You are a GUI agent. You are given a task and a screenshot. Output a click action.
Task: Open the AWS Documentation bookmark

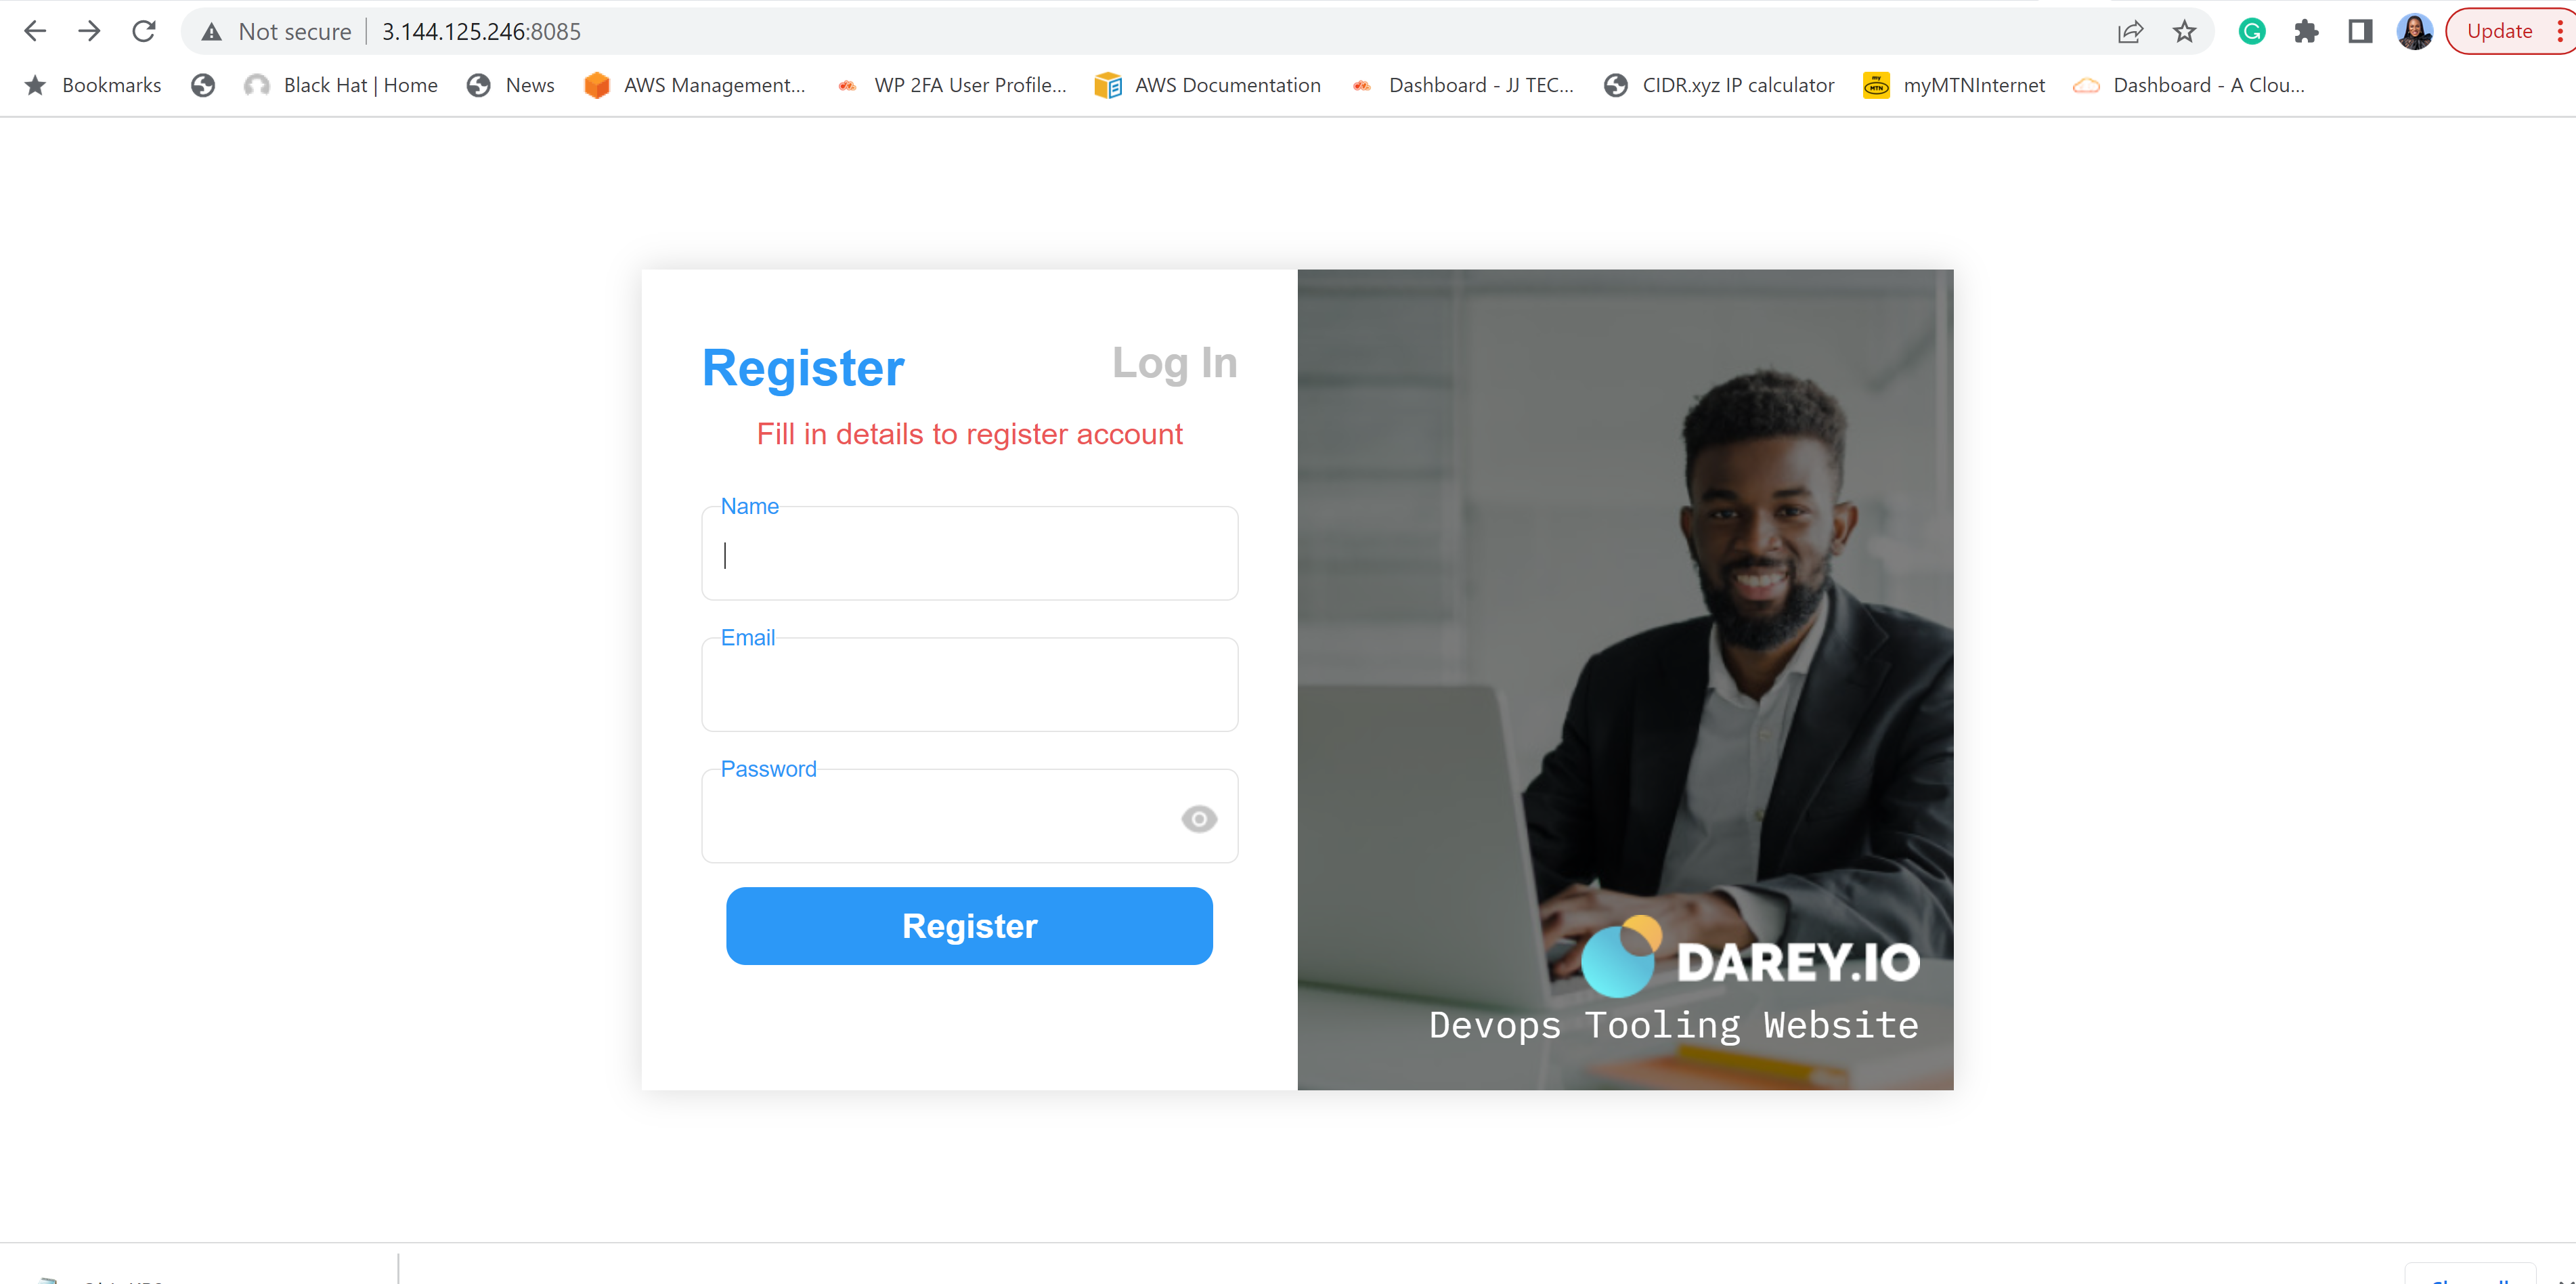pos(1207,85)
